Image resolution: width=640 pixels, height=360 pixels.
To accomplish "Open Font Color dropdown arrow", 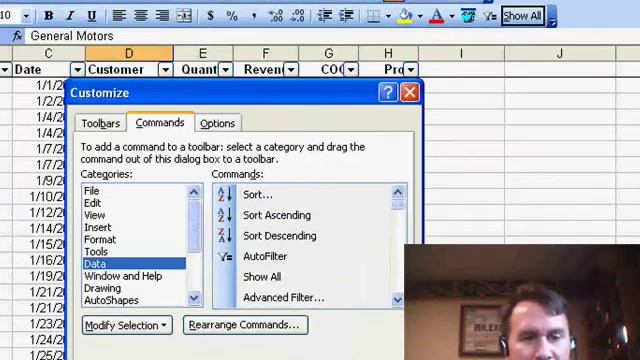I will coord(452,16).
